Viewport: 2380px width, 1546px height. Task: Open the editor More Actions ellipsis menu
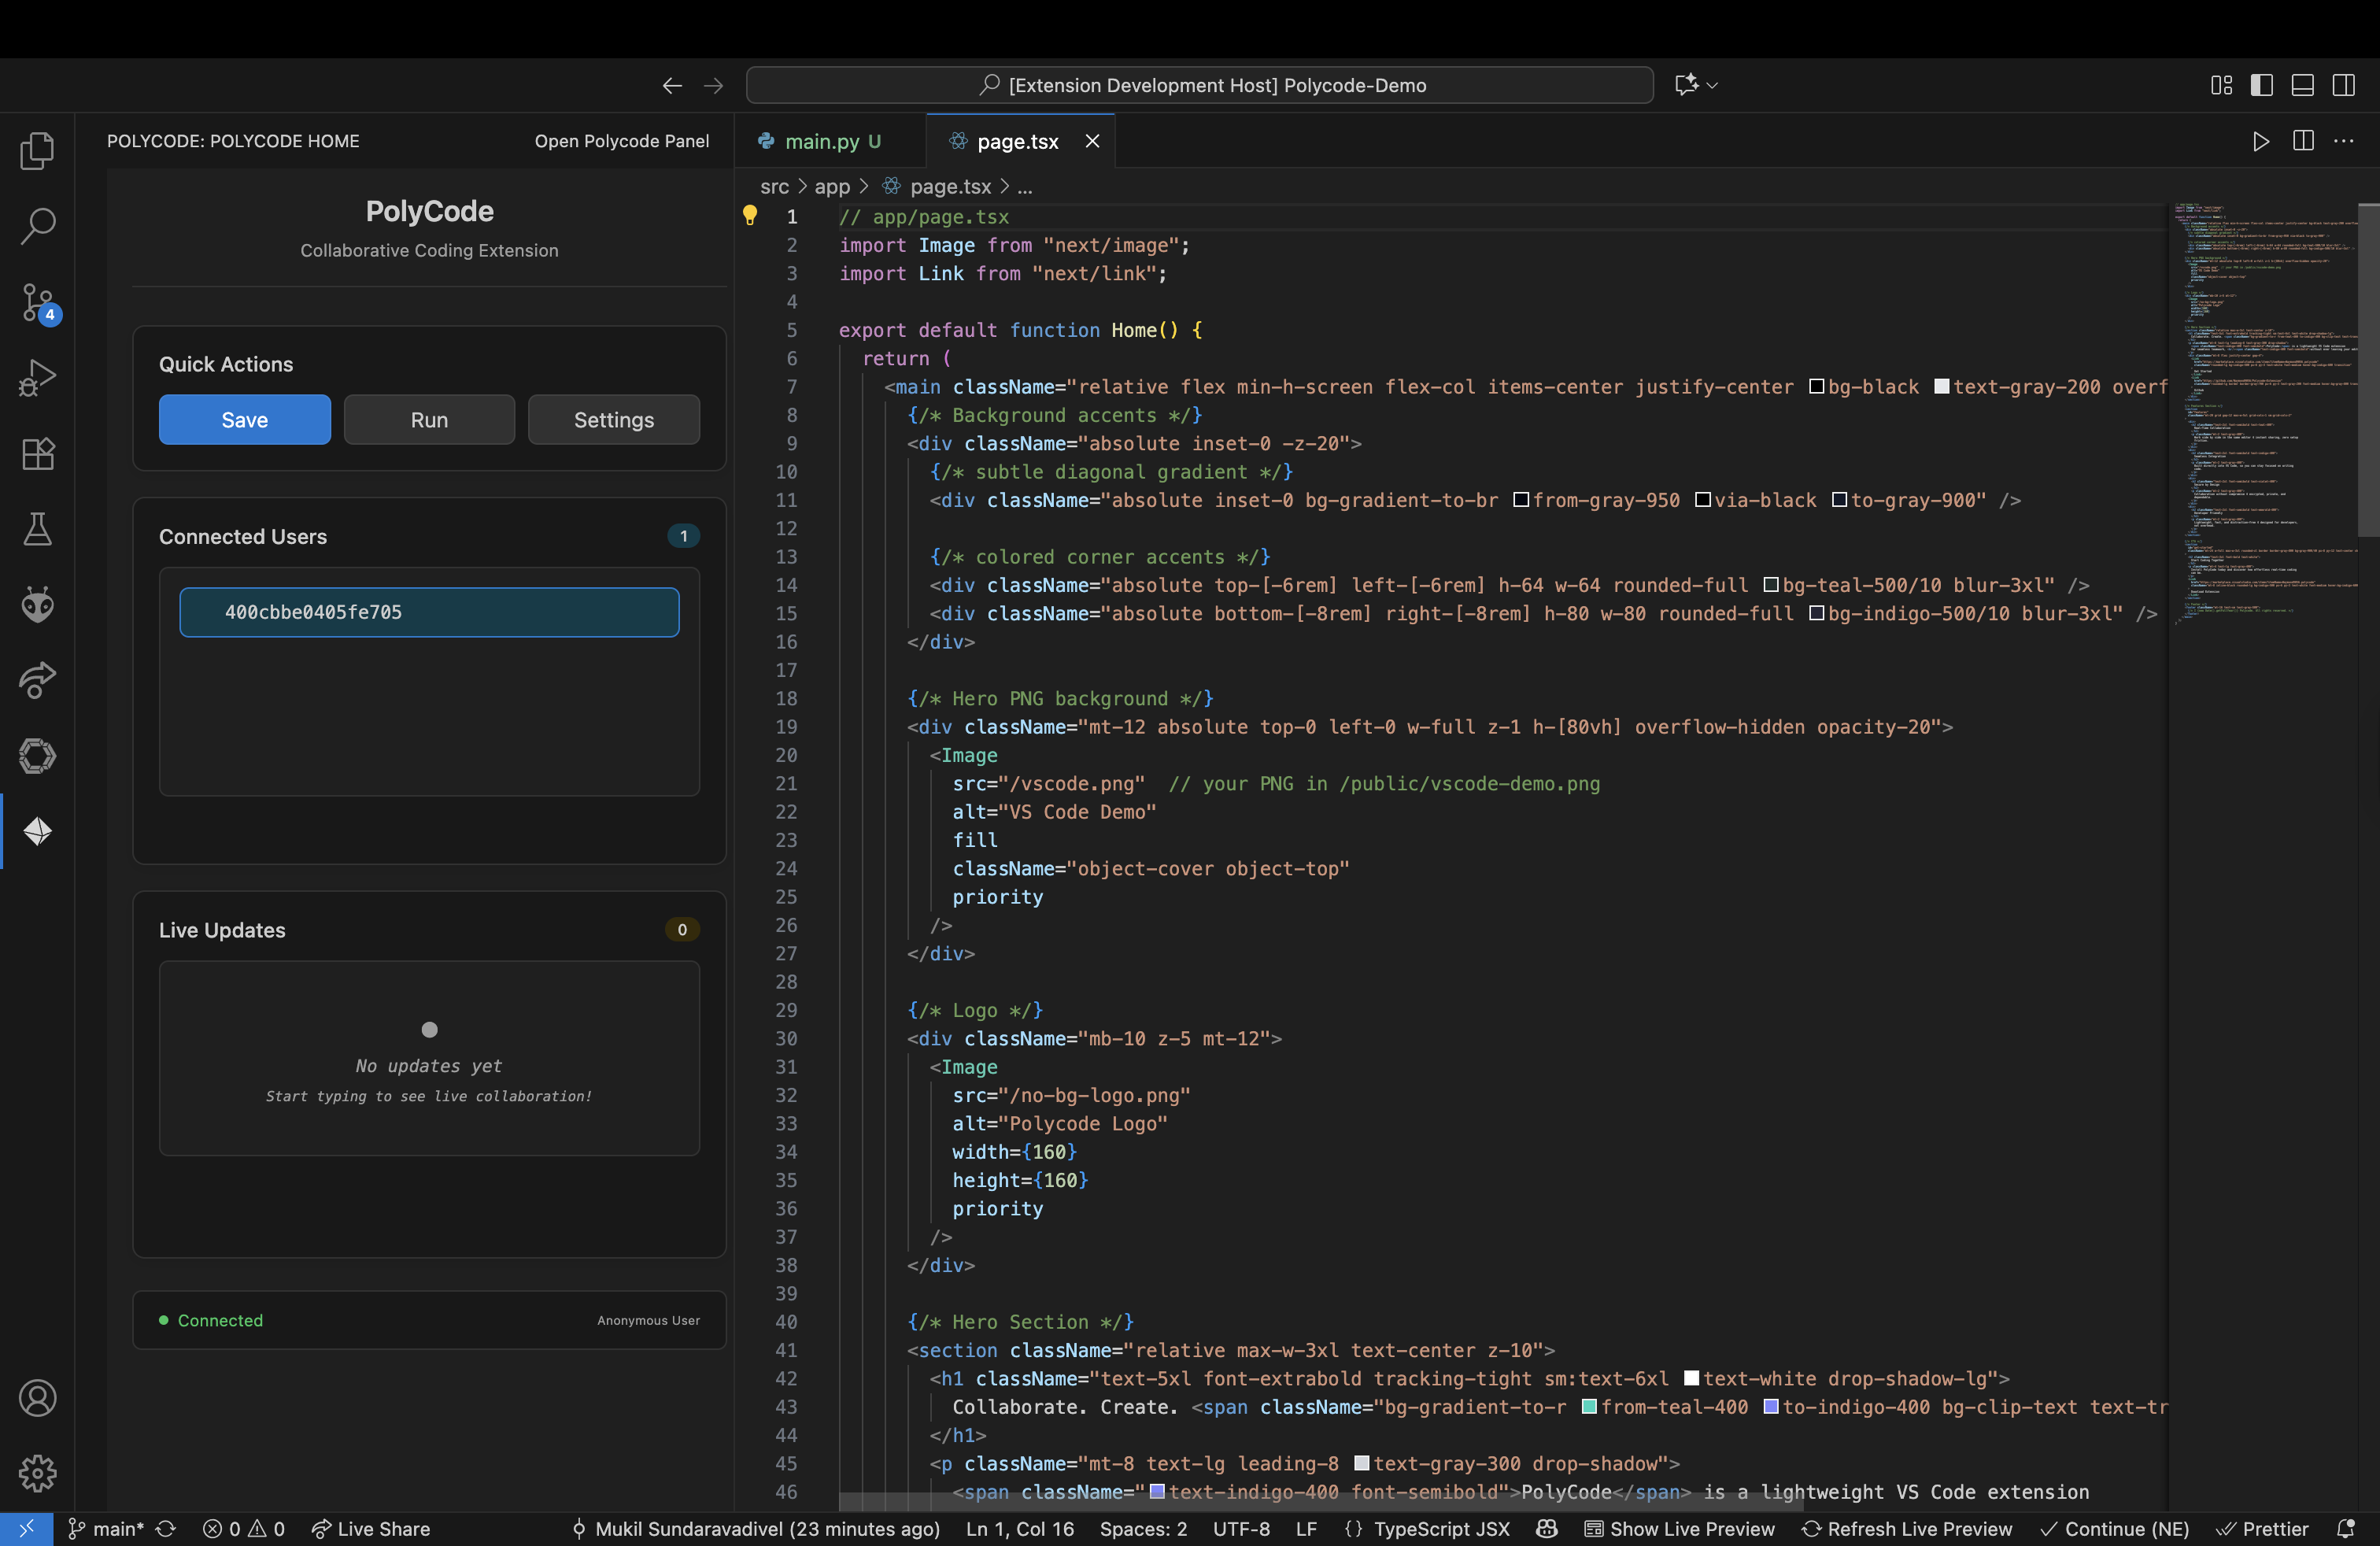click(x=2343, y=141)
